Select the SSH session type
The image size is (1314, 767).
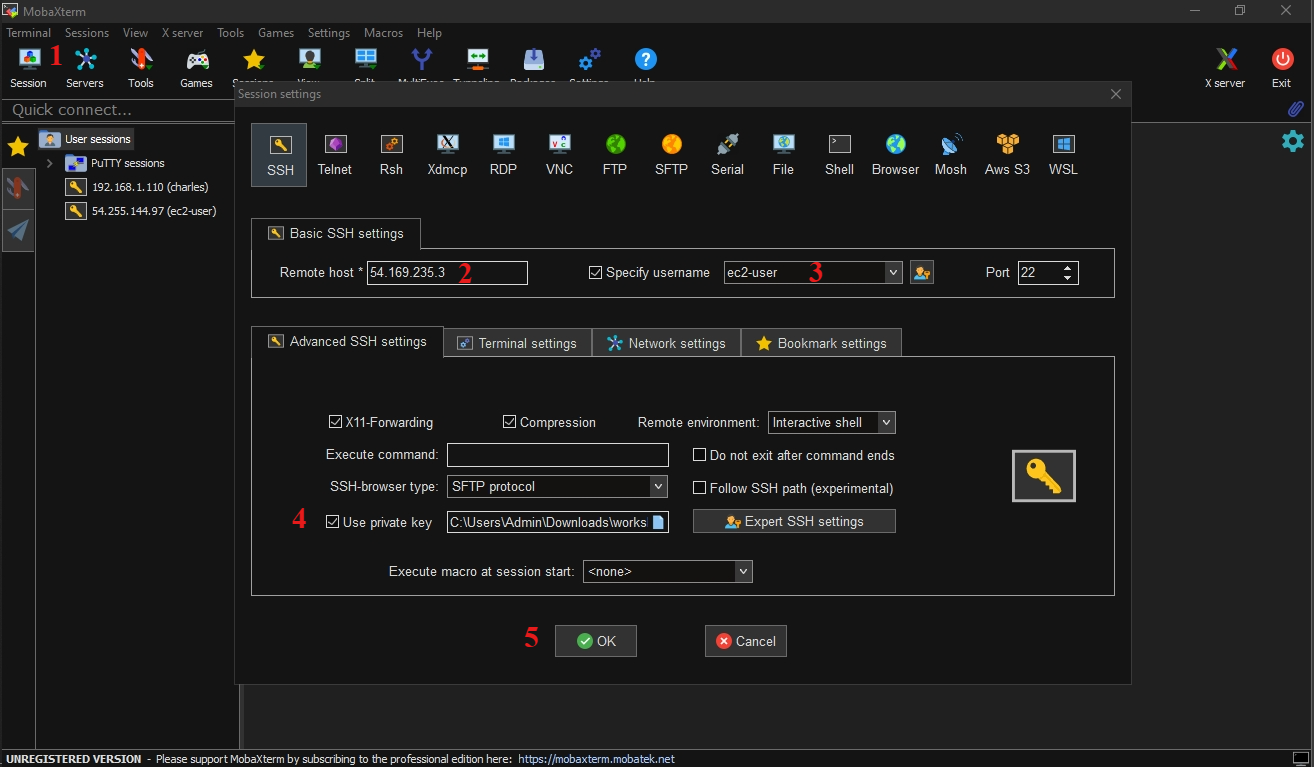[279, 154]
